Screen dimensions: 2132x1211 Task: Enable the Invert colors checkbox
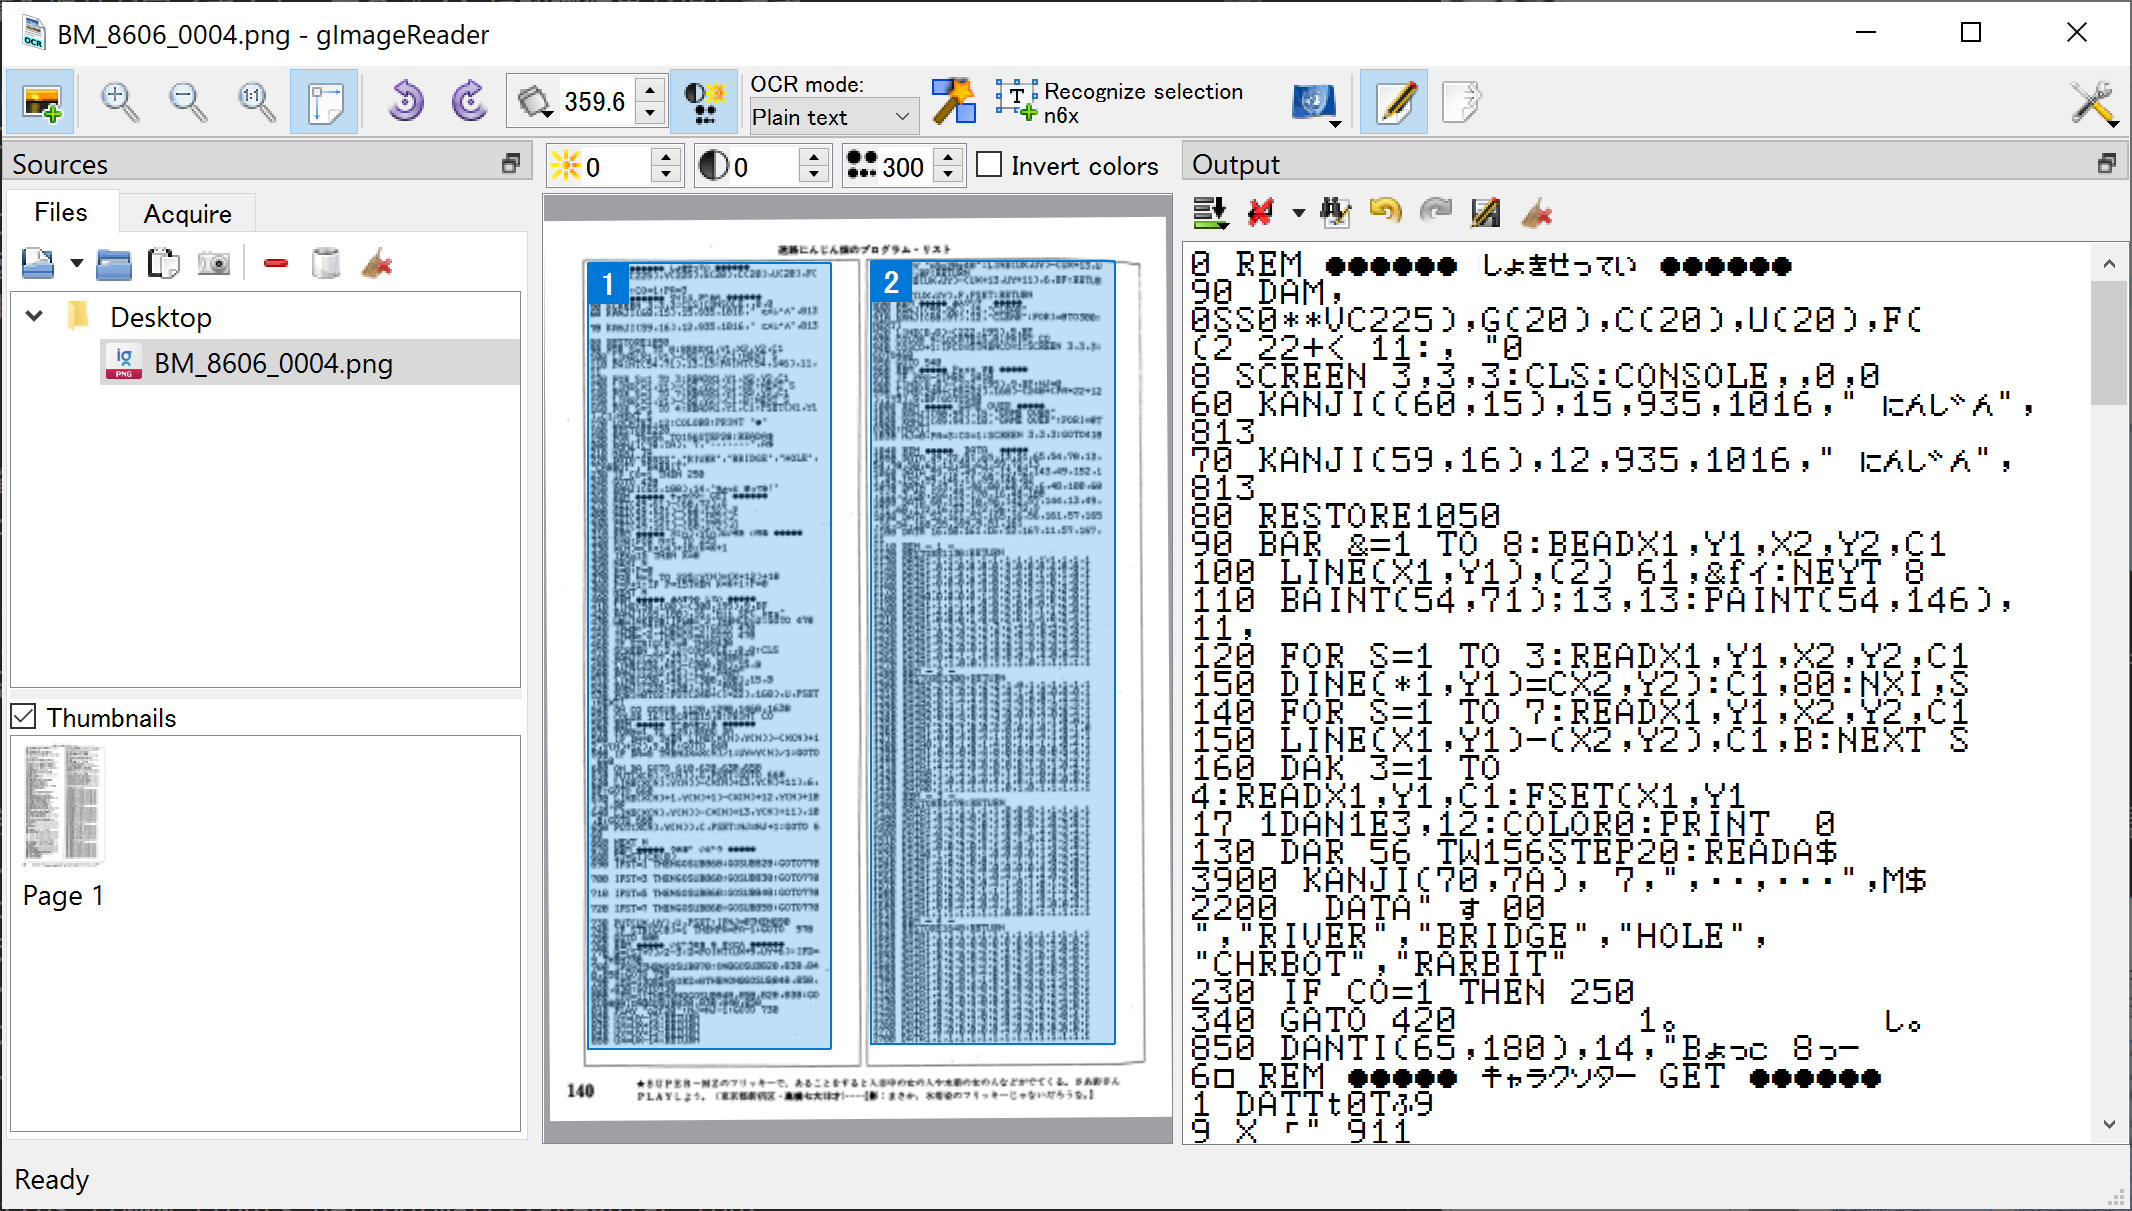(989, 165)
